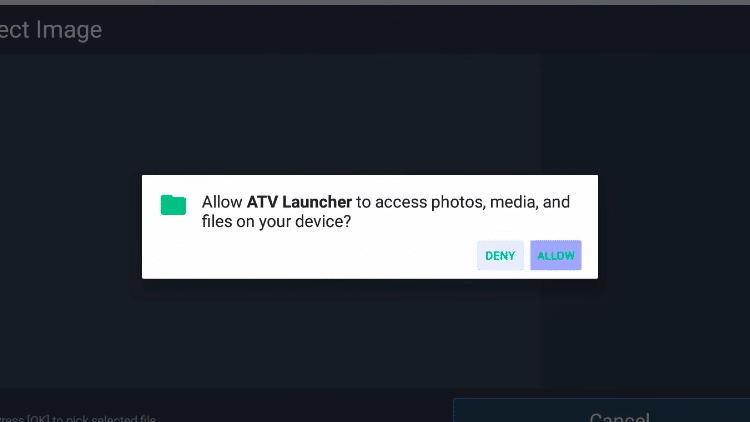Click the word "Allow" starting the permission message

[221, 202]
